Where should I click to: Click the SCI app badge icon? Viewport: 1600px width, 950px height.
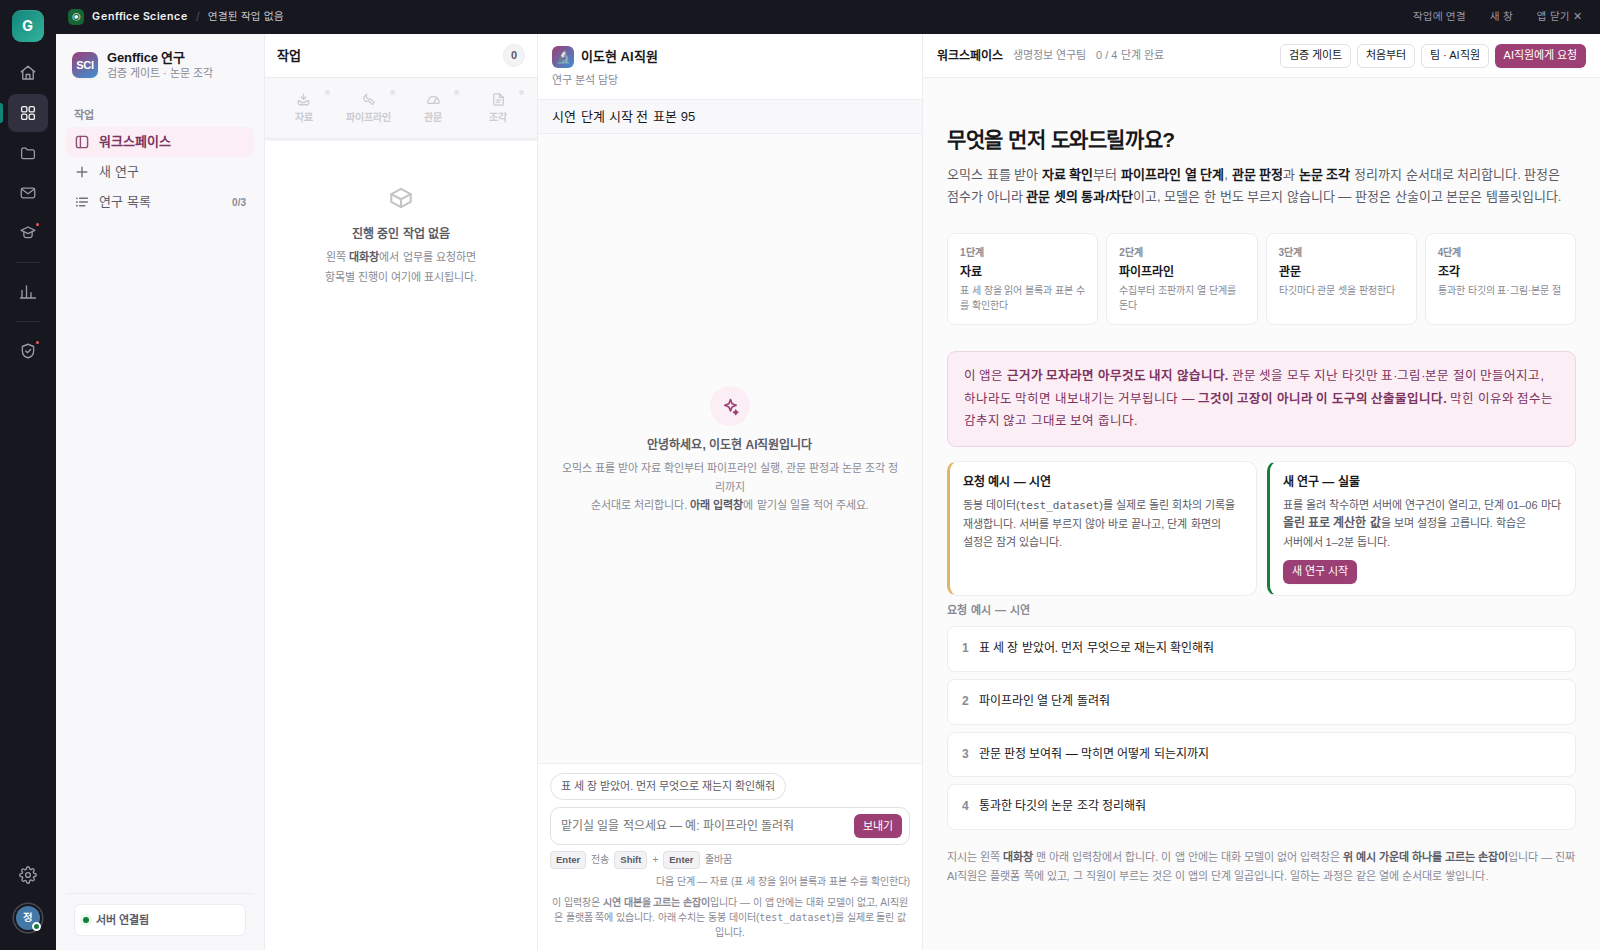click(85, 65)
